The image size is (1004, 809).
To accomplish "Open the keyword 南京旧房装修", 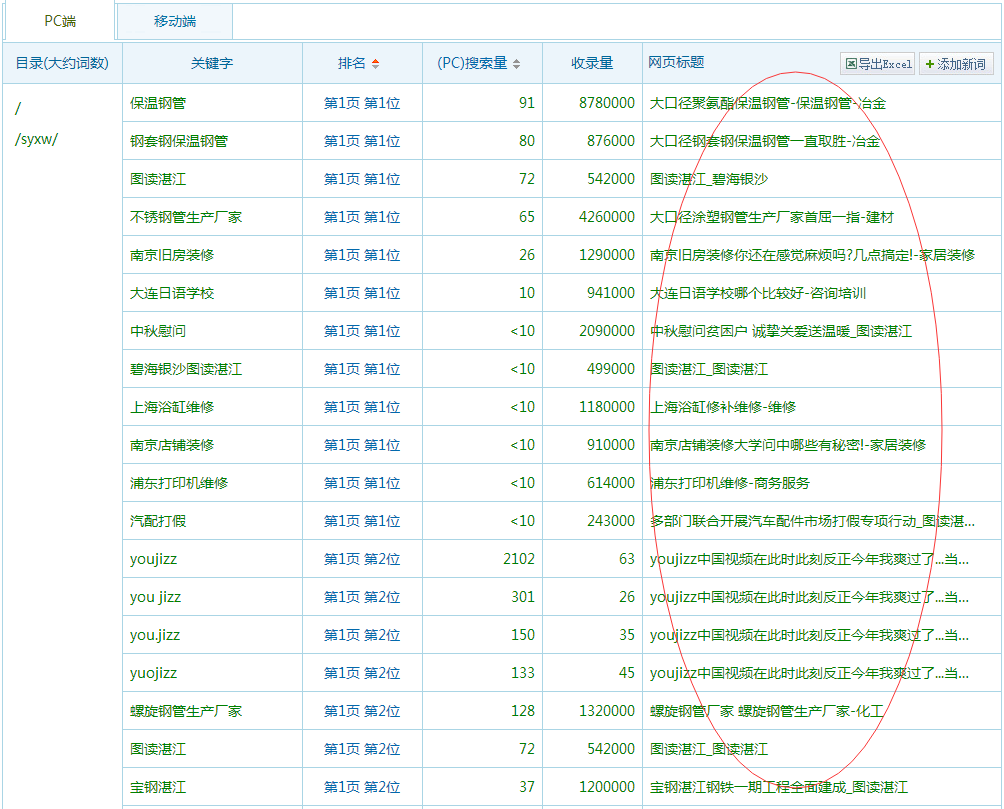I will pyautogui.click(x=172, y=255).
